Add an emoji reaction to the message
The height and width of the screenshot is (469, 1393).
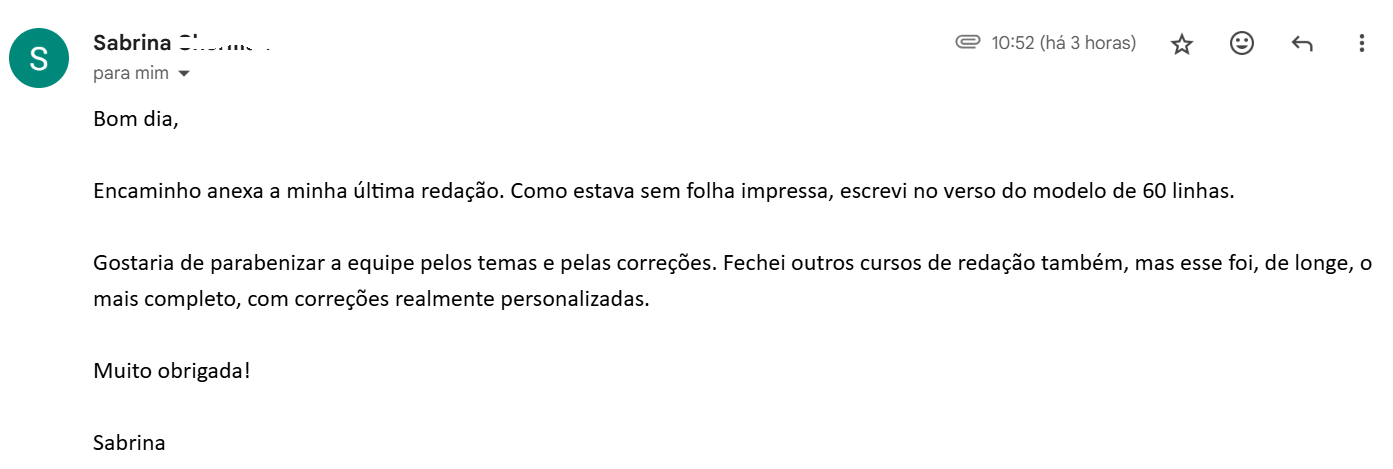click(1242, 43)
